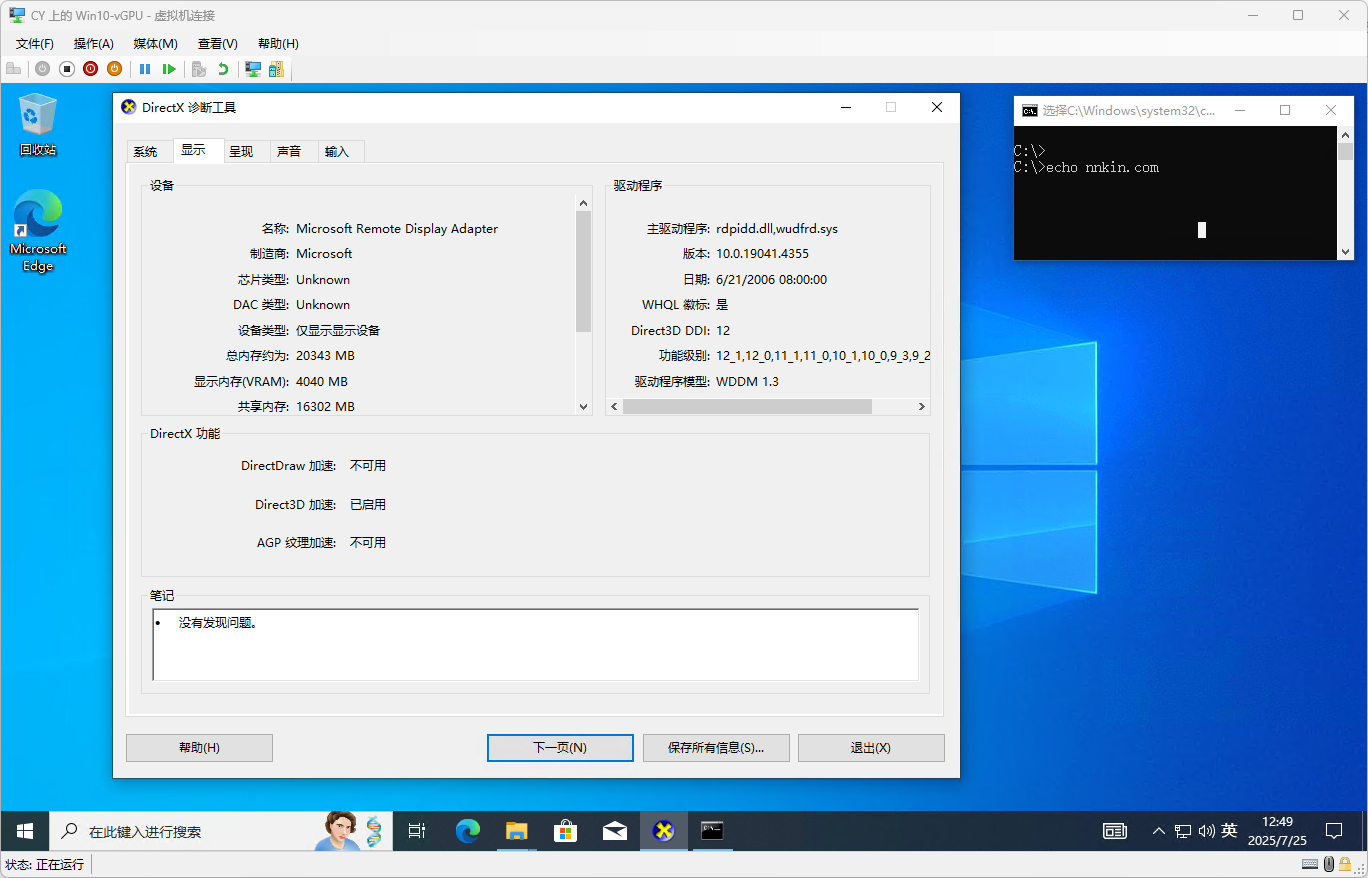Revert checkpoint using green undo arrow icon
Image resolution: width=1368 pixels, height=878 pixels.
click(223, 69)
